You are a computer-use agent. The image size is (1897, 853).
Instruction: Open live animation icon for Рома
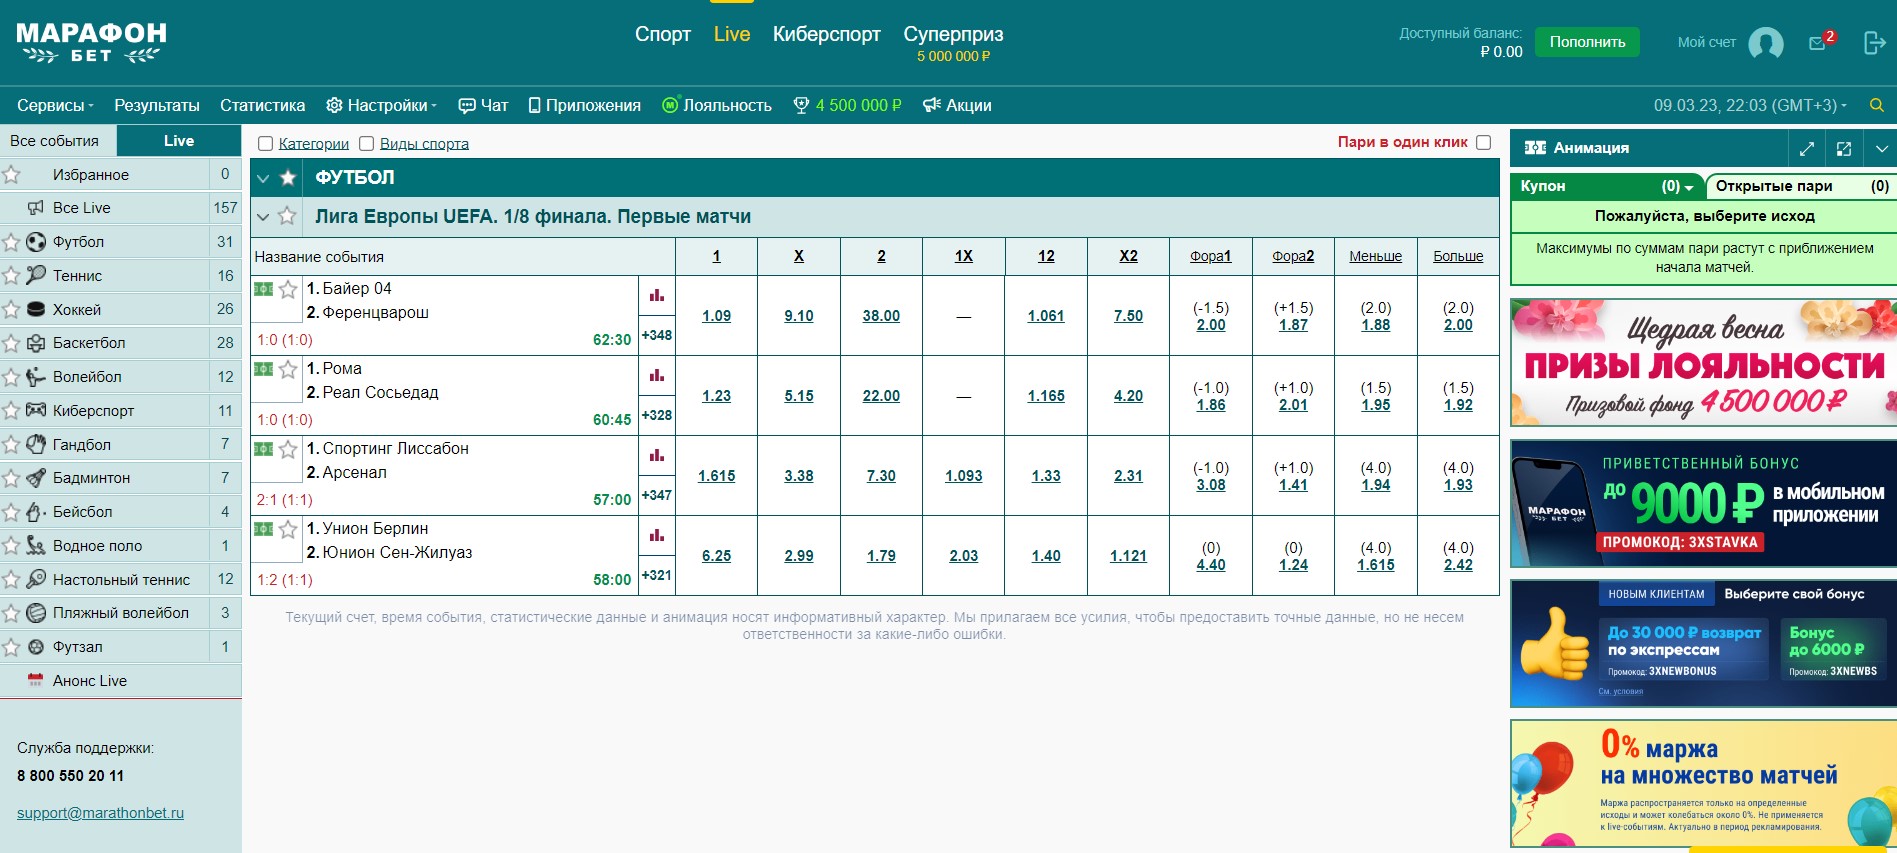[263, 369]
